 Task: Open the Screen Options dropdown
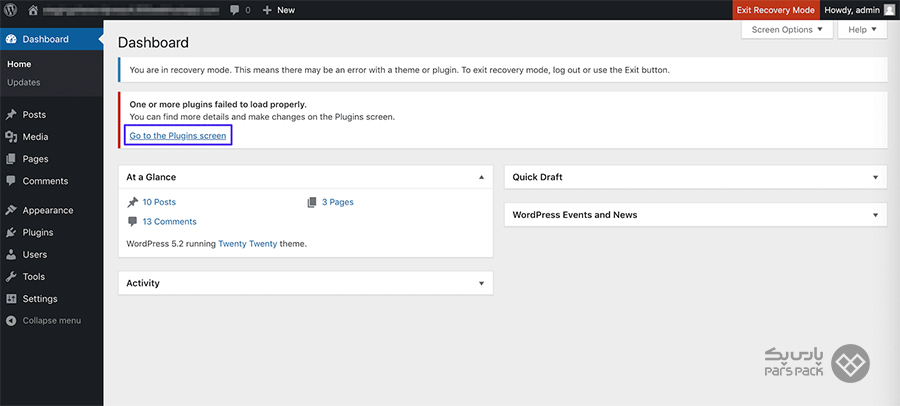point(787,29)
